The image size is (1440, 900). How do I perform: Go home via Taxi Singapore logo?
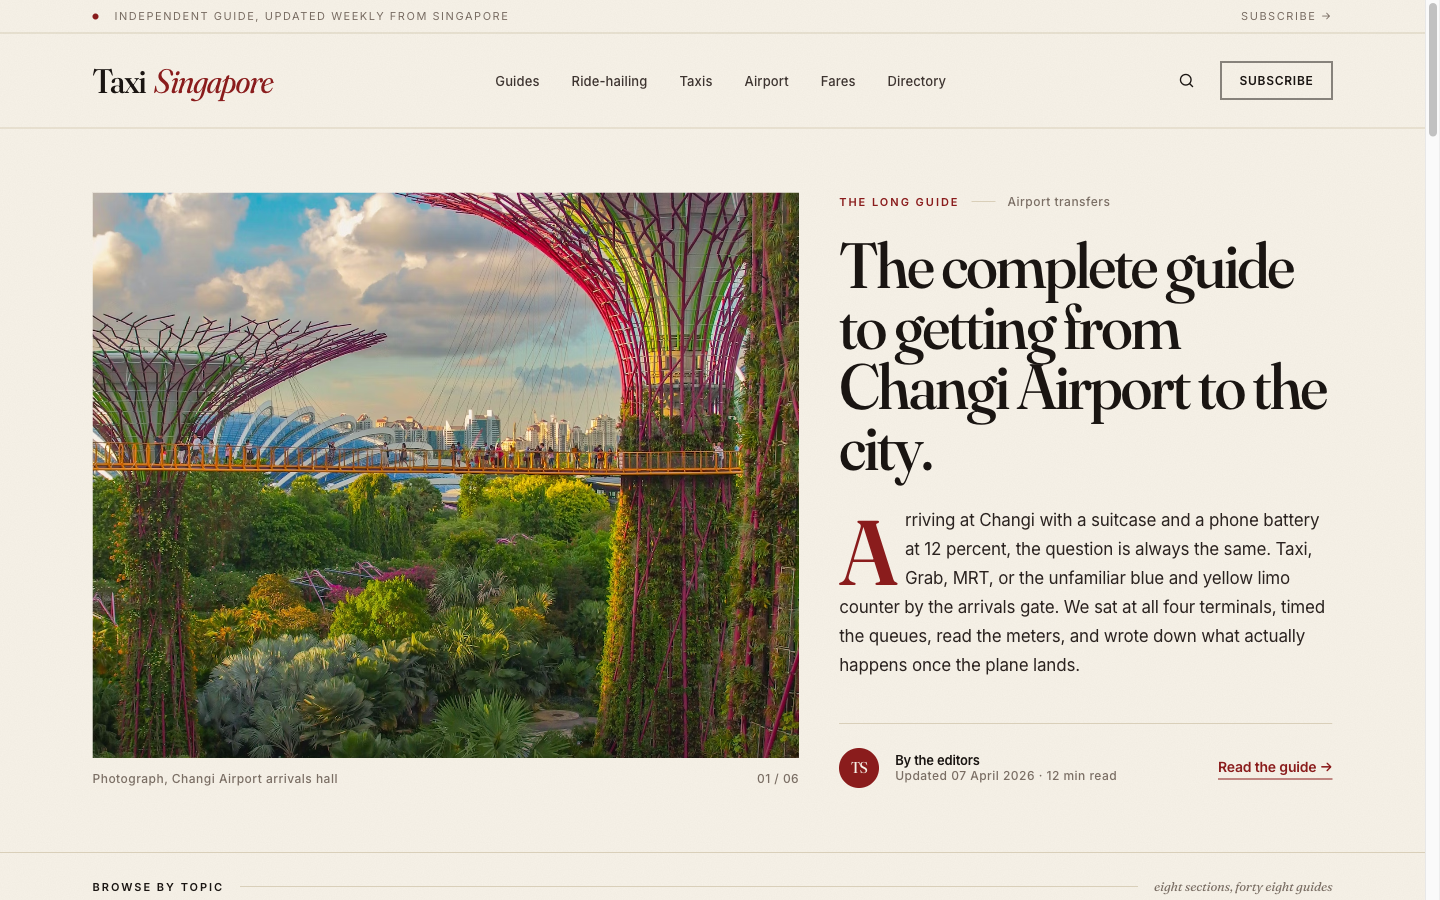coord(183,82)
